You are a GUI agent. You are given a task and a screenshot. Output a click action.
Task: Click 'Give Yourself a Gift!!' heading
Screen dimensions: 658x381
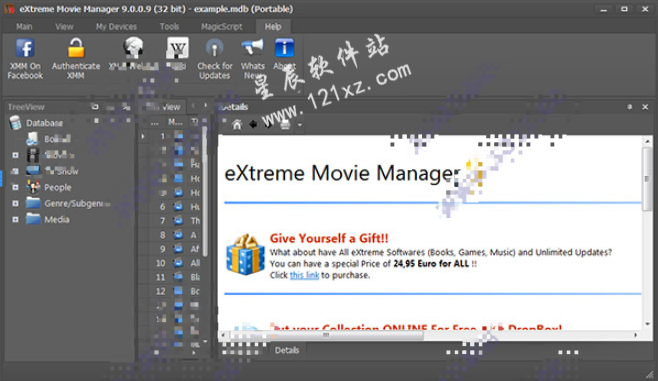click(x=329, y=238)
